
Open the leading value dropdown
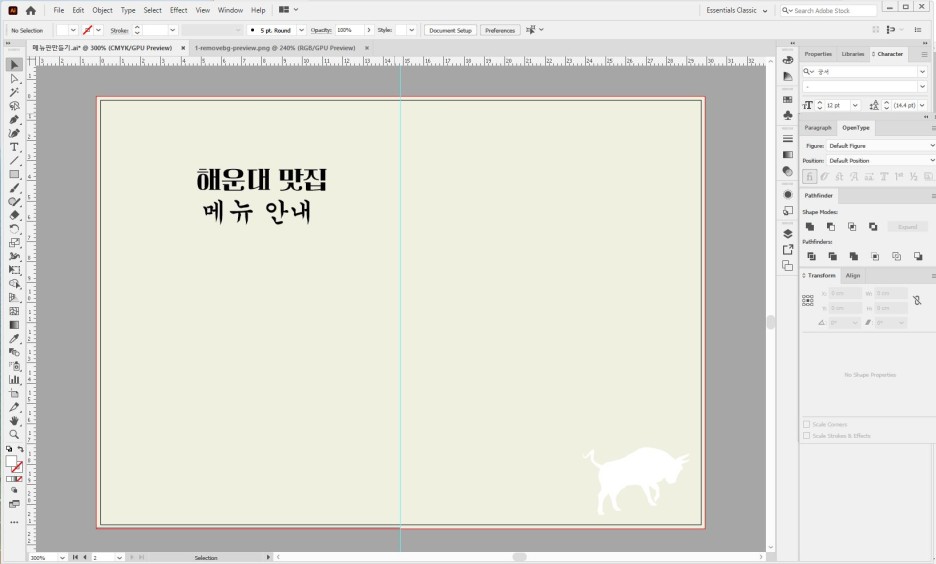(922, 105)
